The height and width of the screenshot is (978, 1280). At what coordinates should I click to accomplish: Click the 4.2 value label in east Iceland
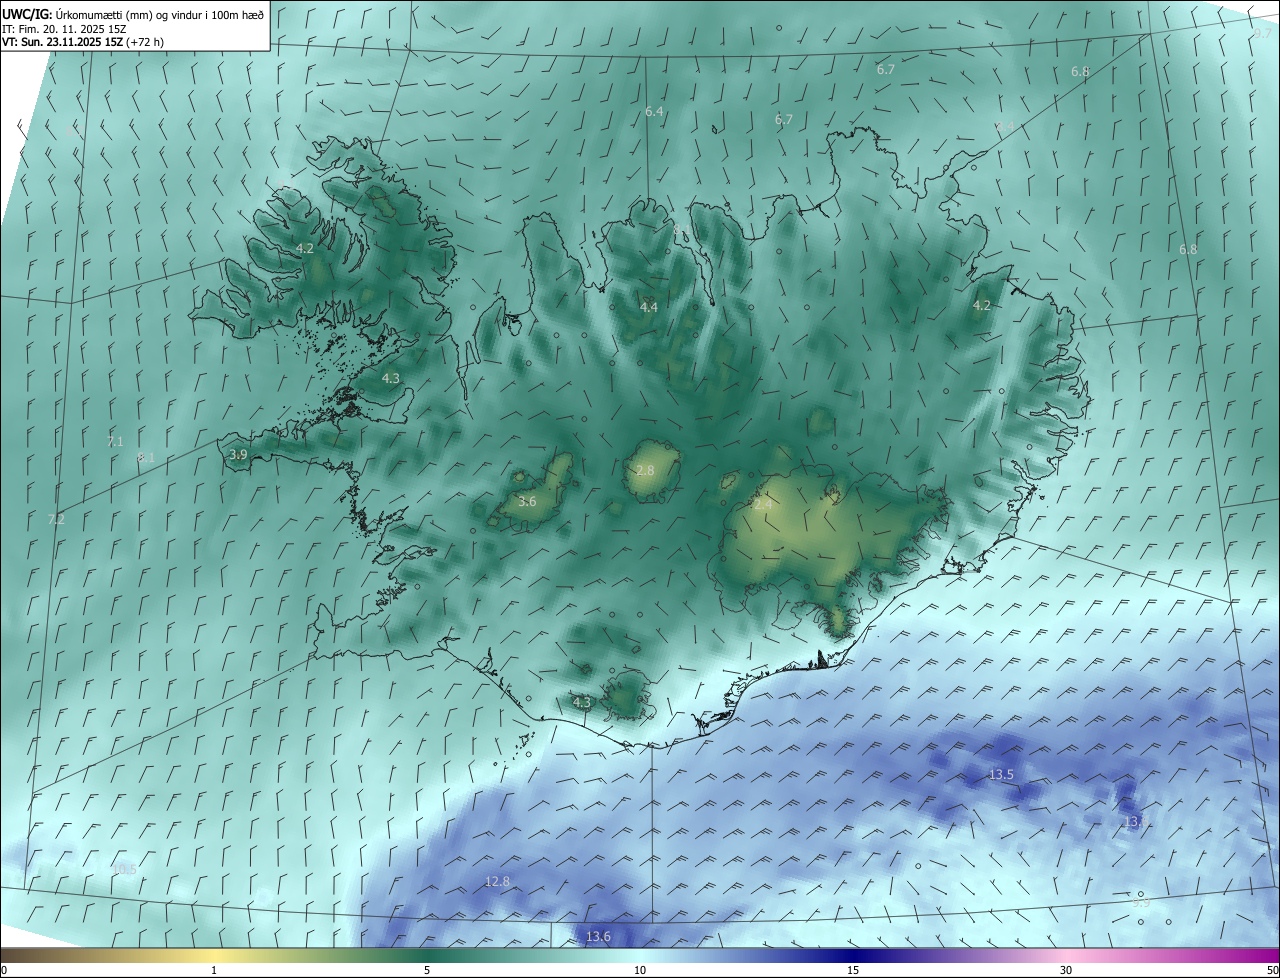(x=982, y=305)
